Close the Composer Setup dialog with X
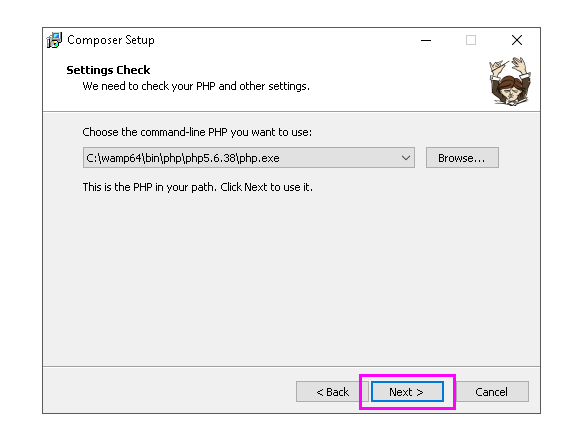Image resolution: width=587 pixels, height=444 pixels. 517,40
